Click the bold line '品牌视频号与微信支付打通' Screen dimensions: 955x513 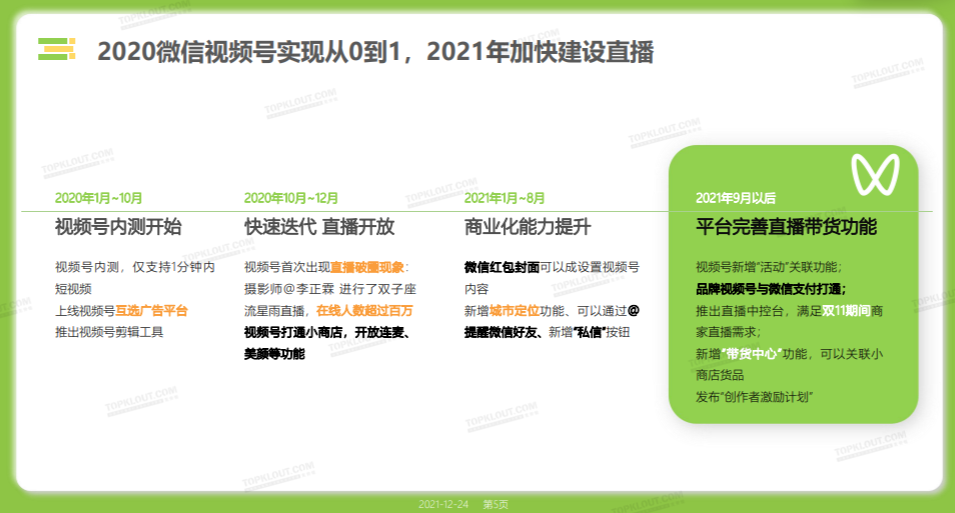(771, 289)
